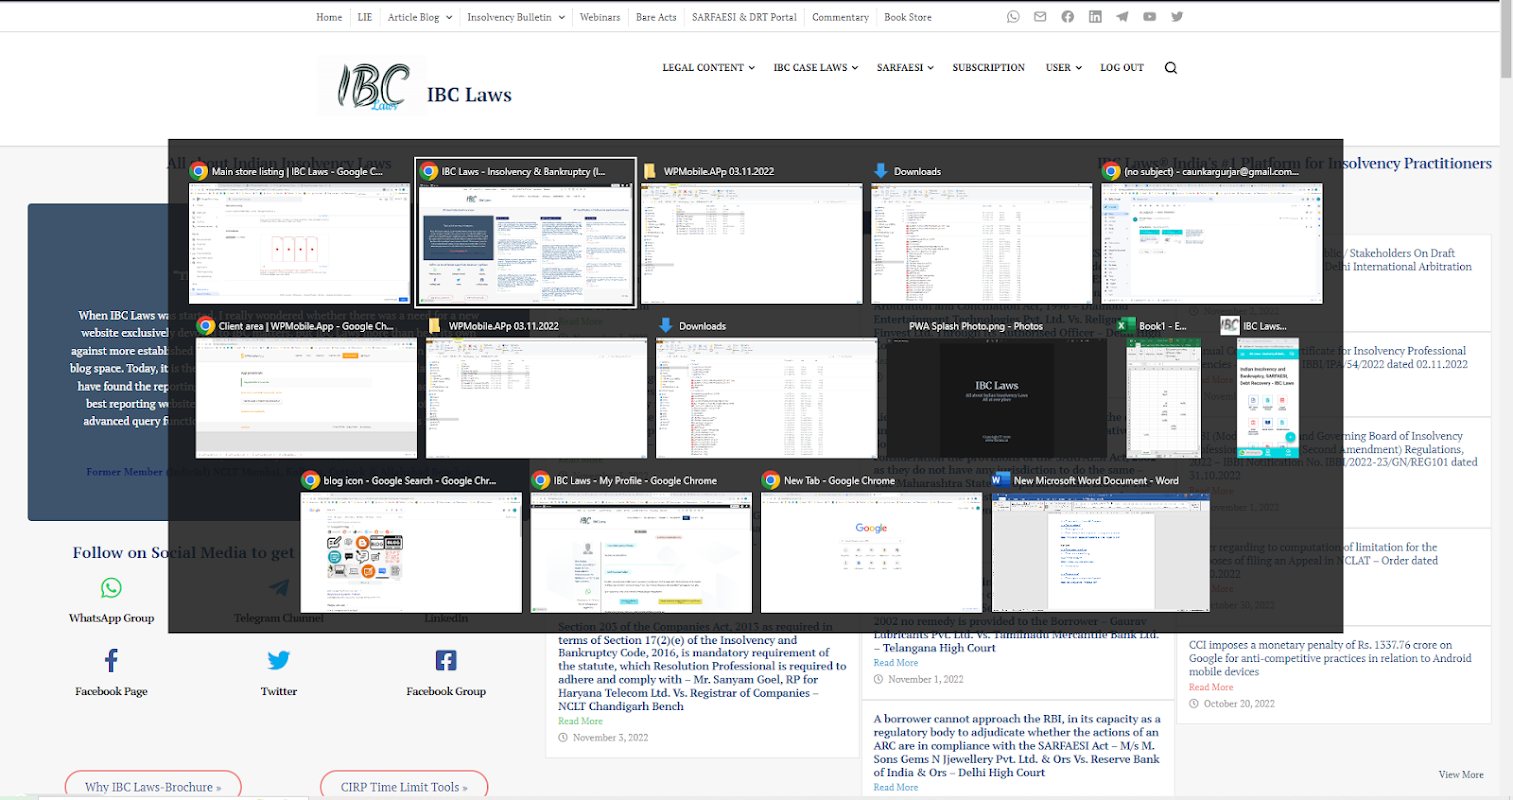Open Home in the top menu
The image size is (1513, 800).
coord(329,17)
